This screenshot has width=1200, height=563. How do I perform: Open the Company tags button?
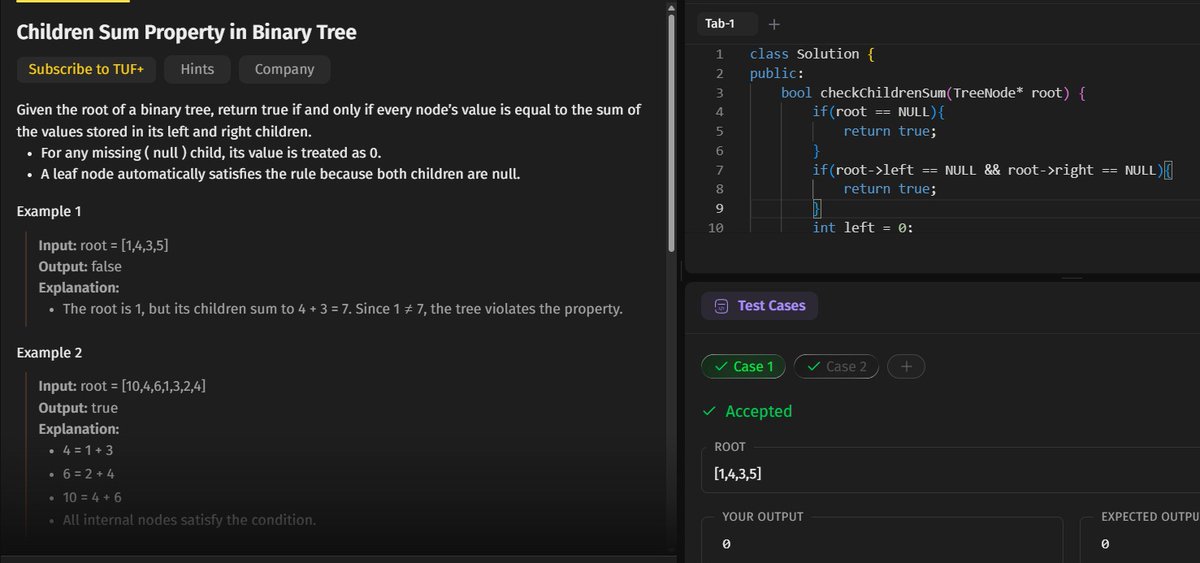pos(285,69)
